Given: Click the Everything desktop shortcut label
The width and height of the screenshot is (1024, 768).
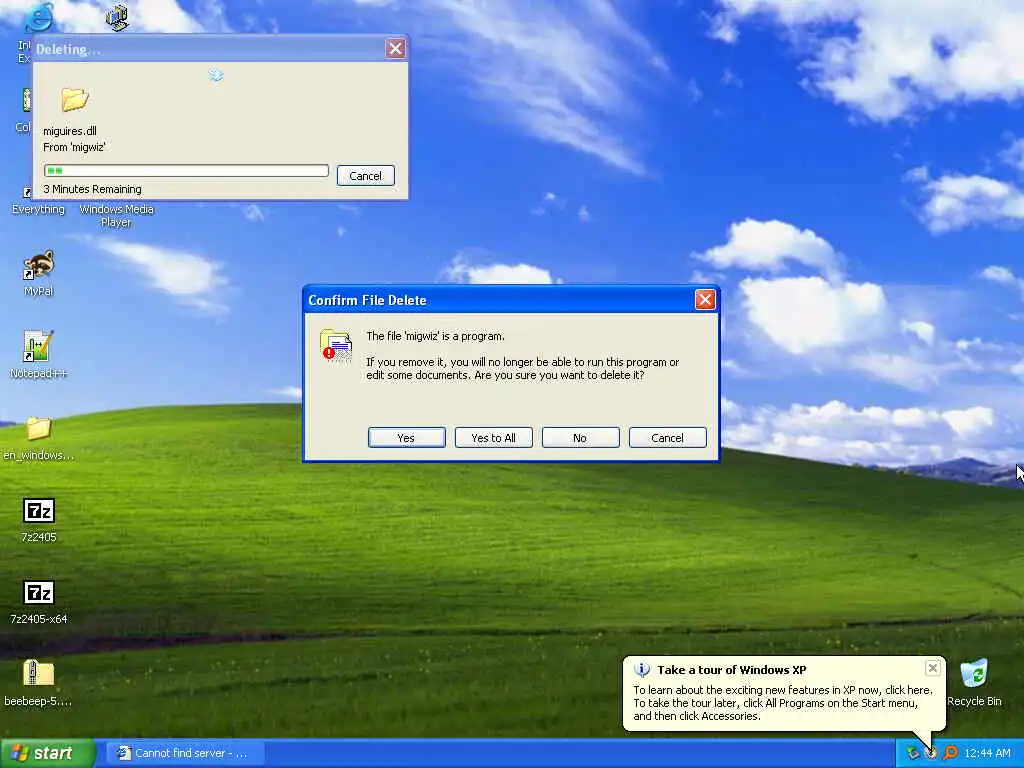Looking at the screenshot, I should (x=39, y=209).
